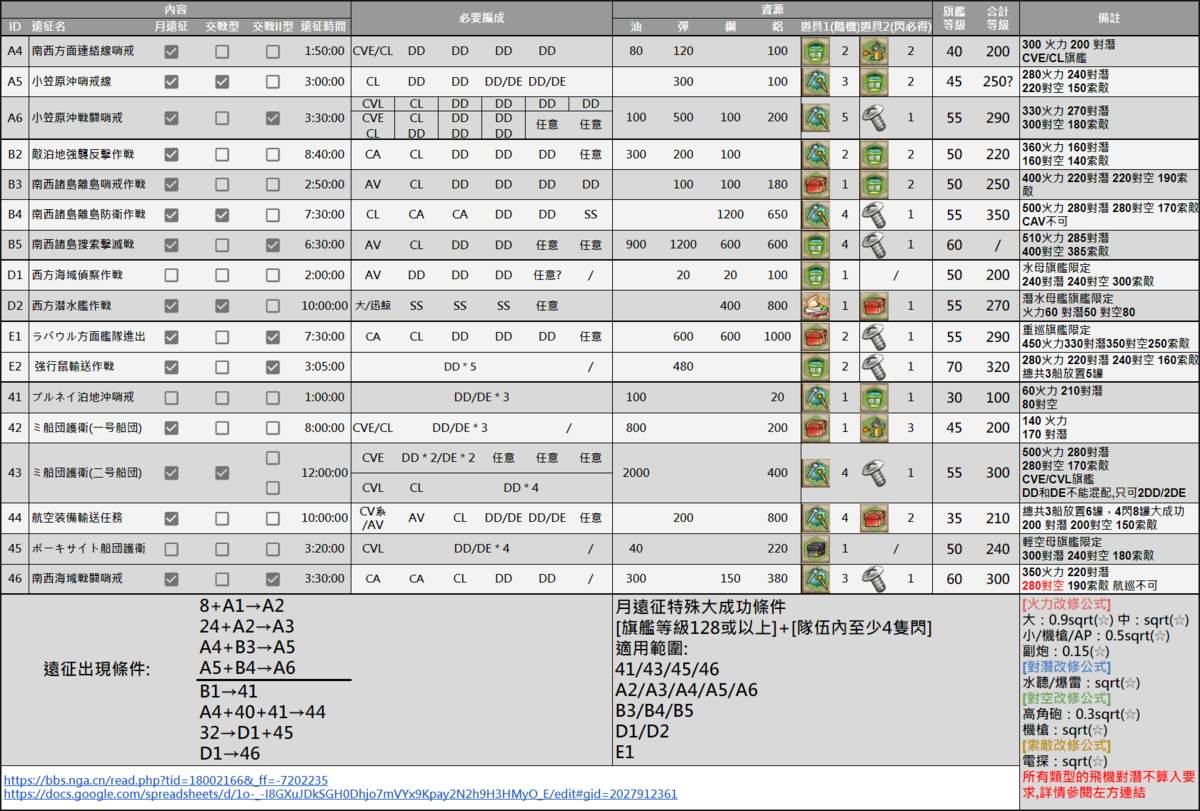Image resolution: width=1200 pixels, height=811 pixels.
Task: Click the blowtorch icon in row 42
Action: (x=875, y=428)
